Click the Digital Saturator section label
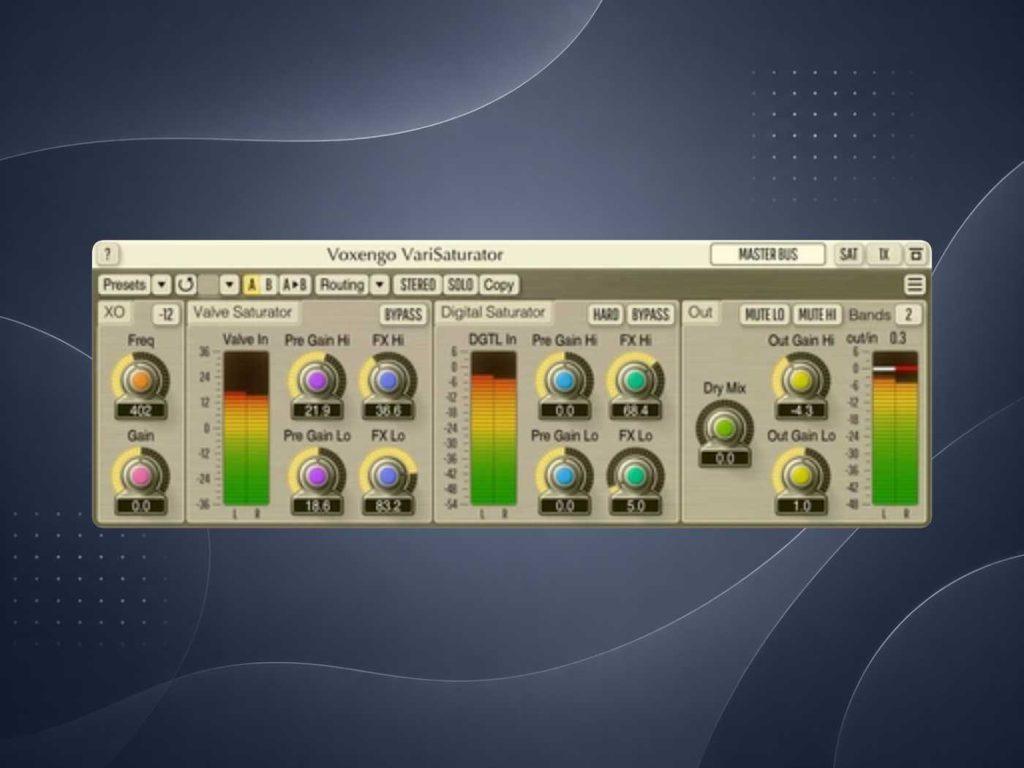This screenshot has height=768, width=1024. tap(493, 312)
